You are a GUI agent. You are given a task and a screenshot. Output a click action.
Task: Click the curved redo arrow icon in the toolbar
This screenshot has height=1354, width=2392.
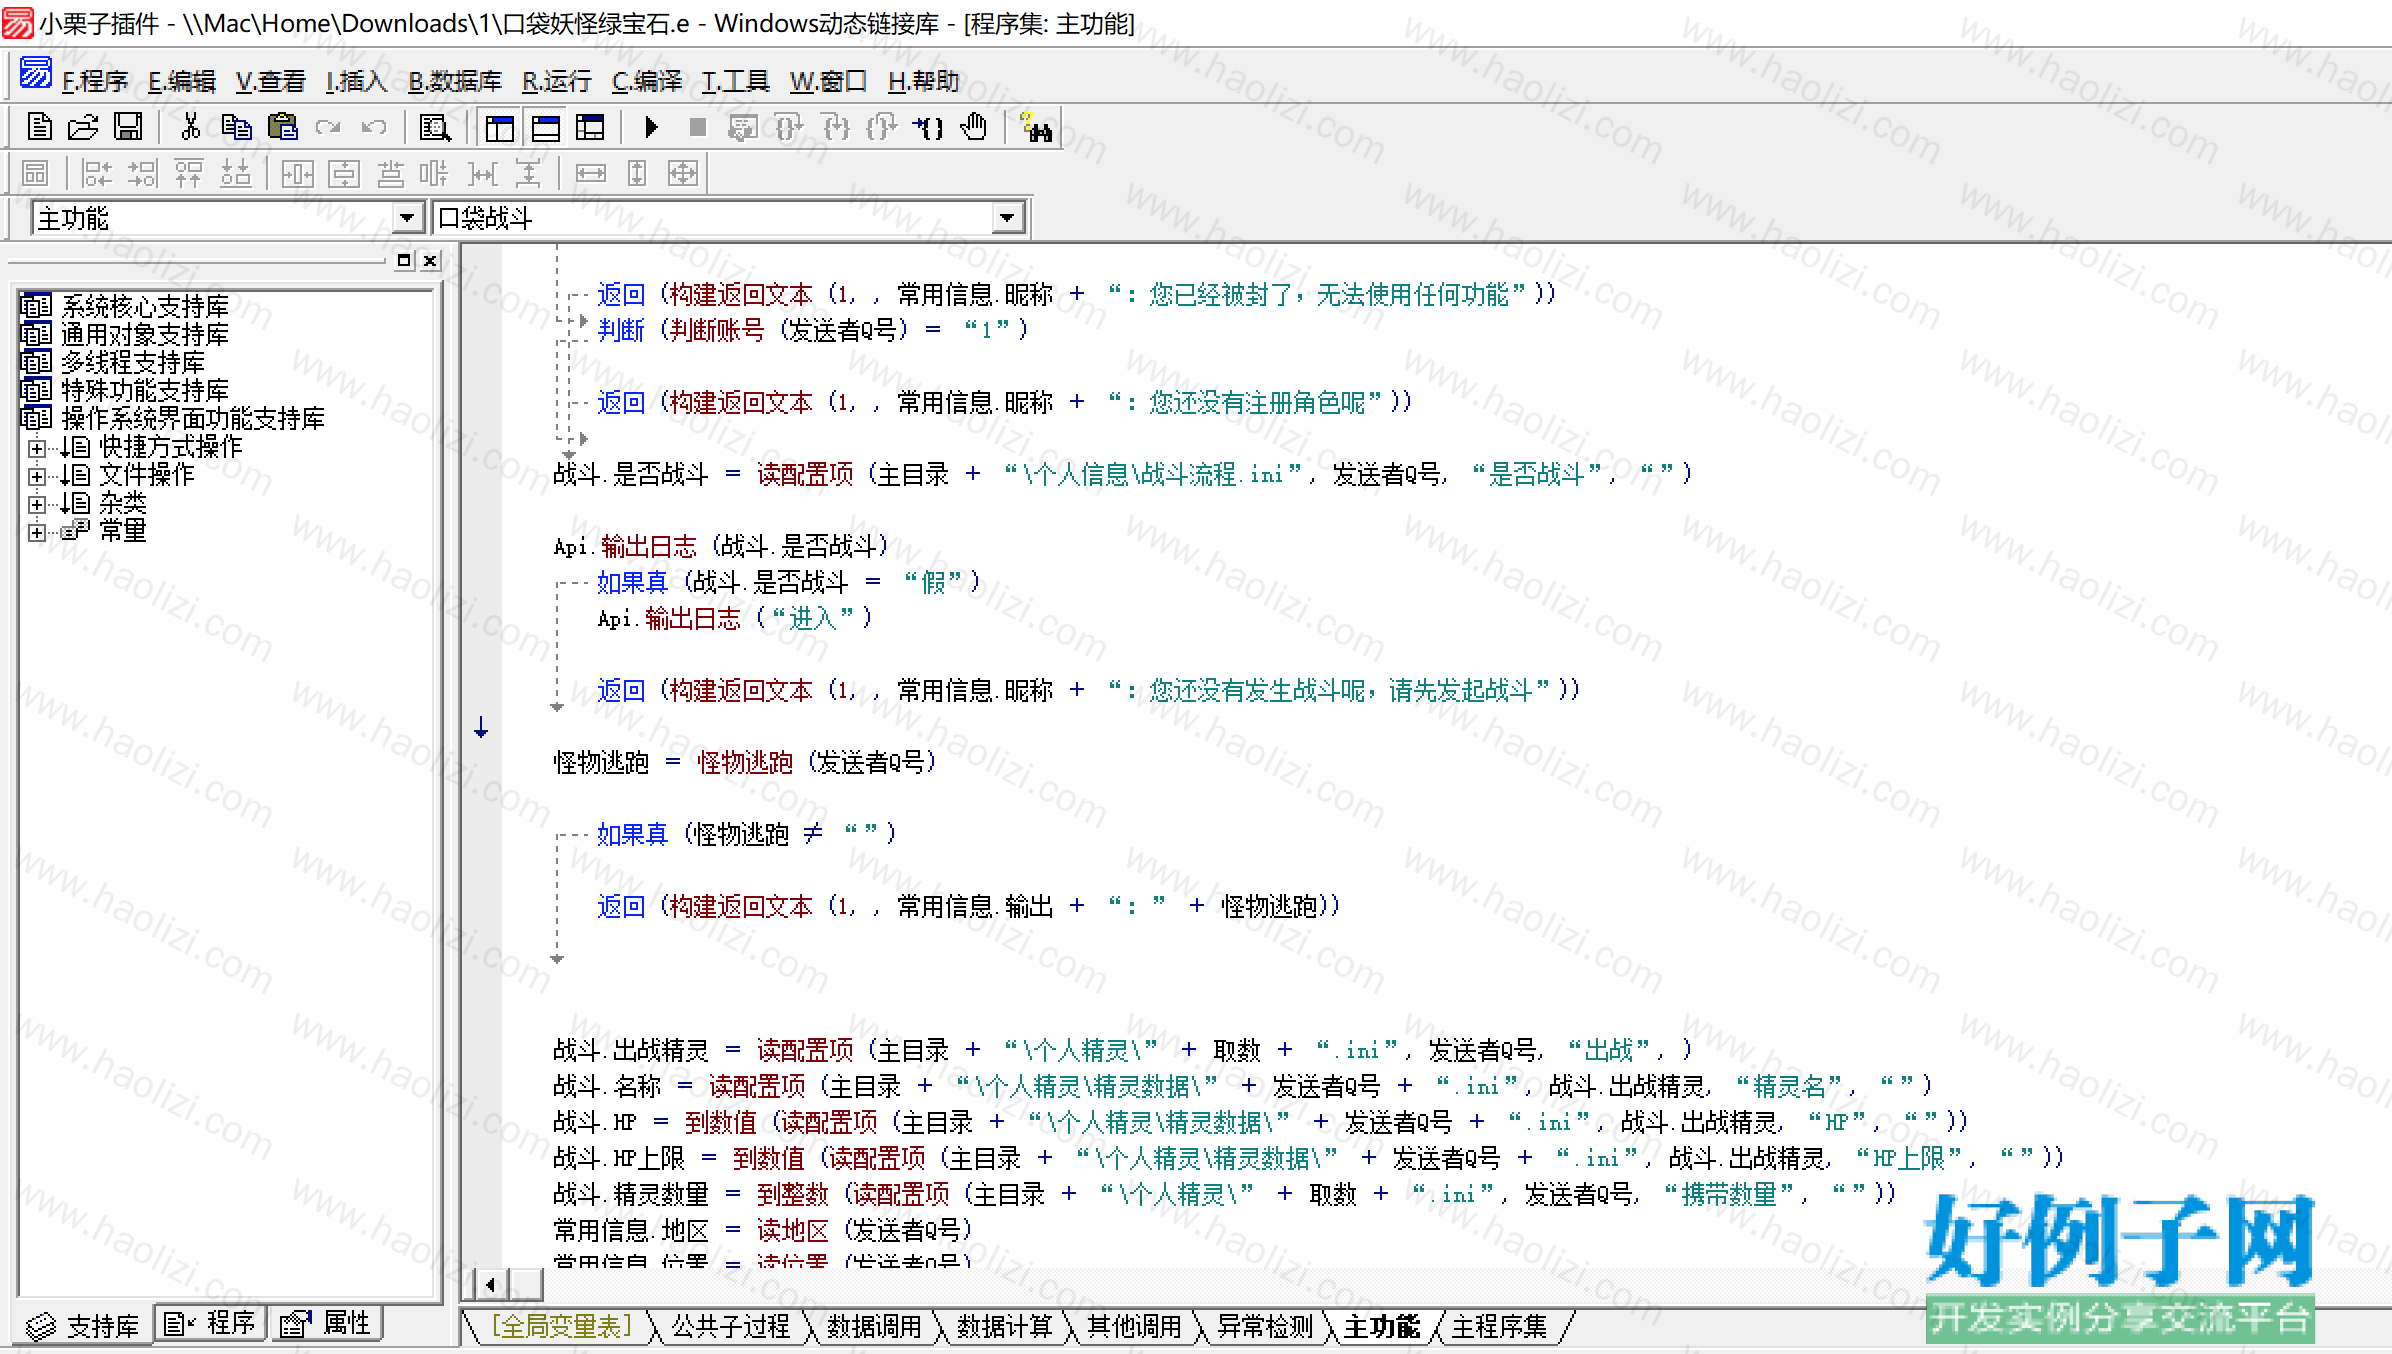coord(328,127)
